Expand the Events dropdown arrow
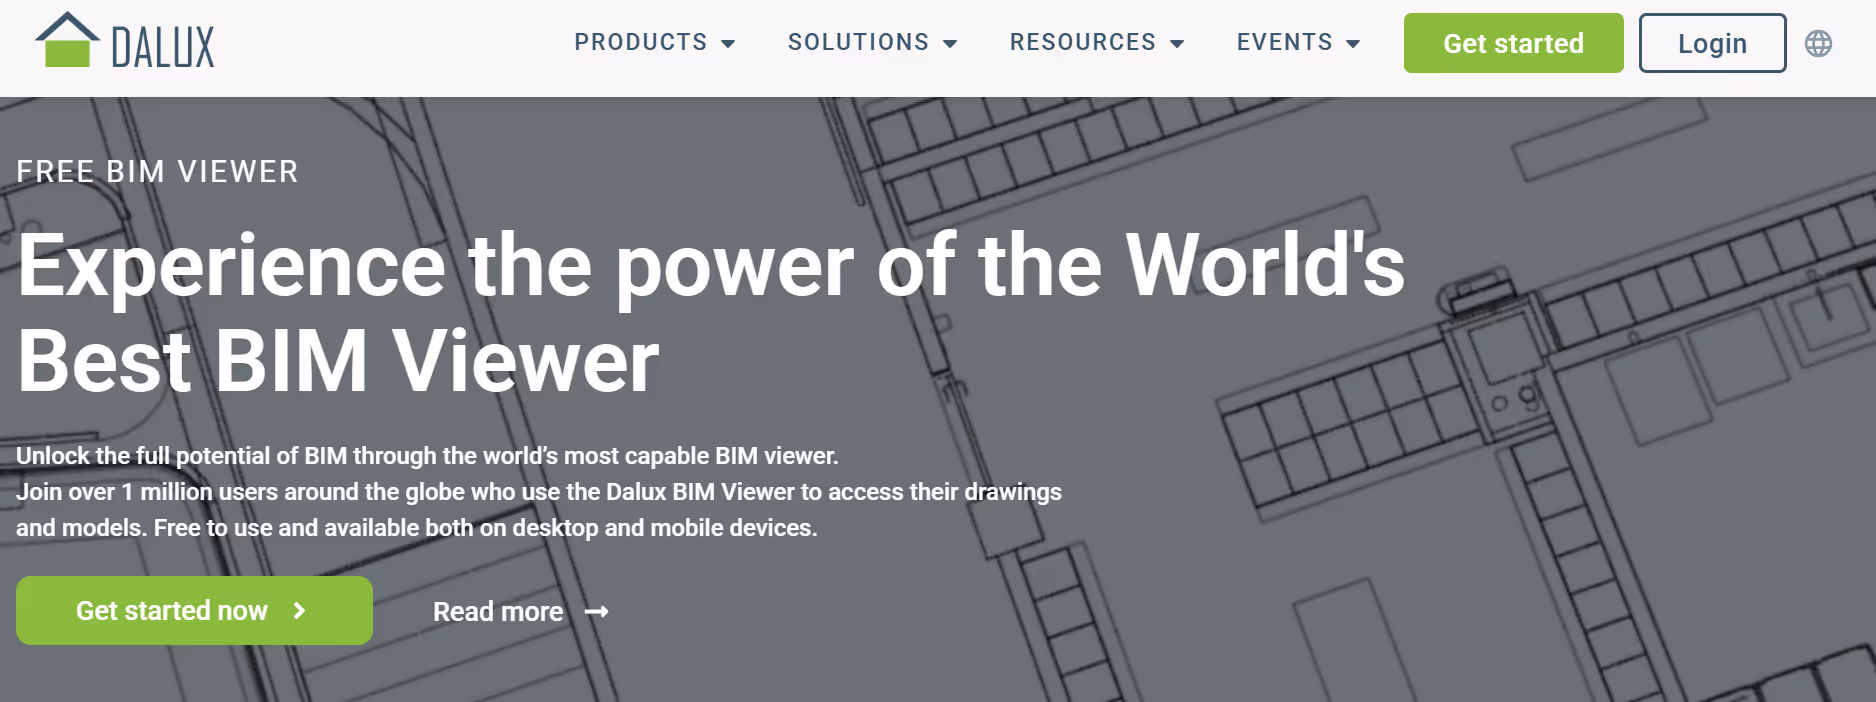1876x702 pixels. [1353, 44]
